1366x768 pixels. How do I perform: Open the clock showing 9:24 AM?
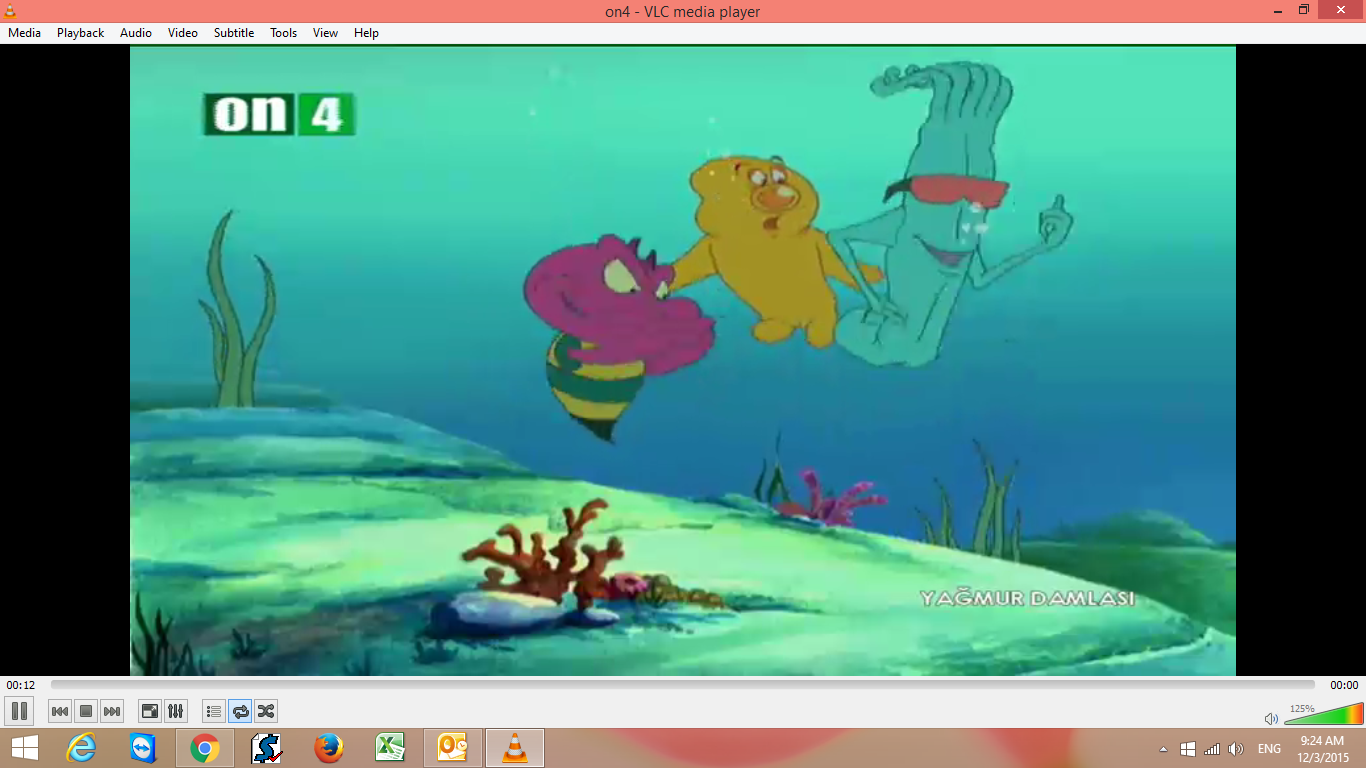(x=1322, y=749)
